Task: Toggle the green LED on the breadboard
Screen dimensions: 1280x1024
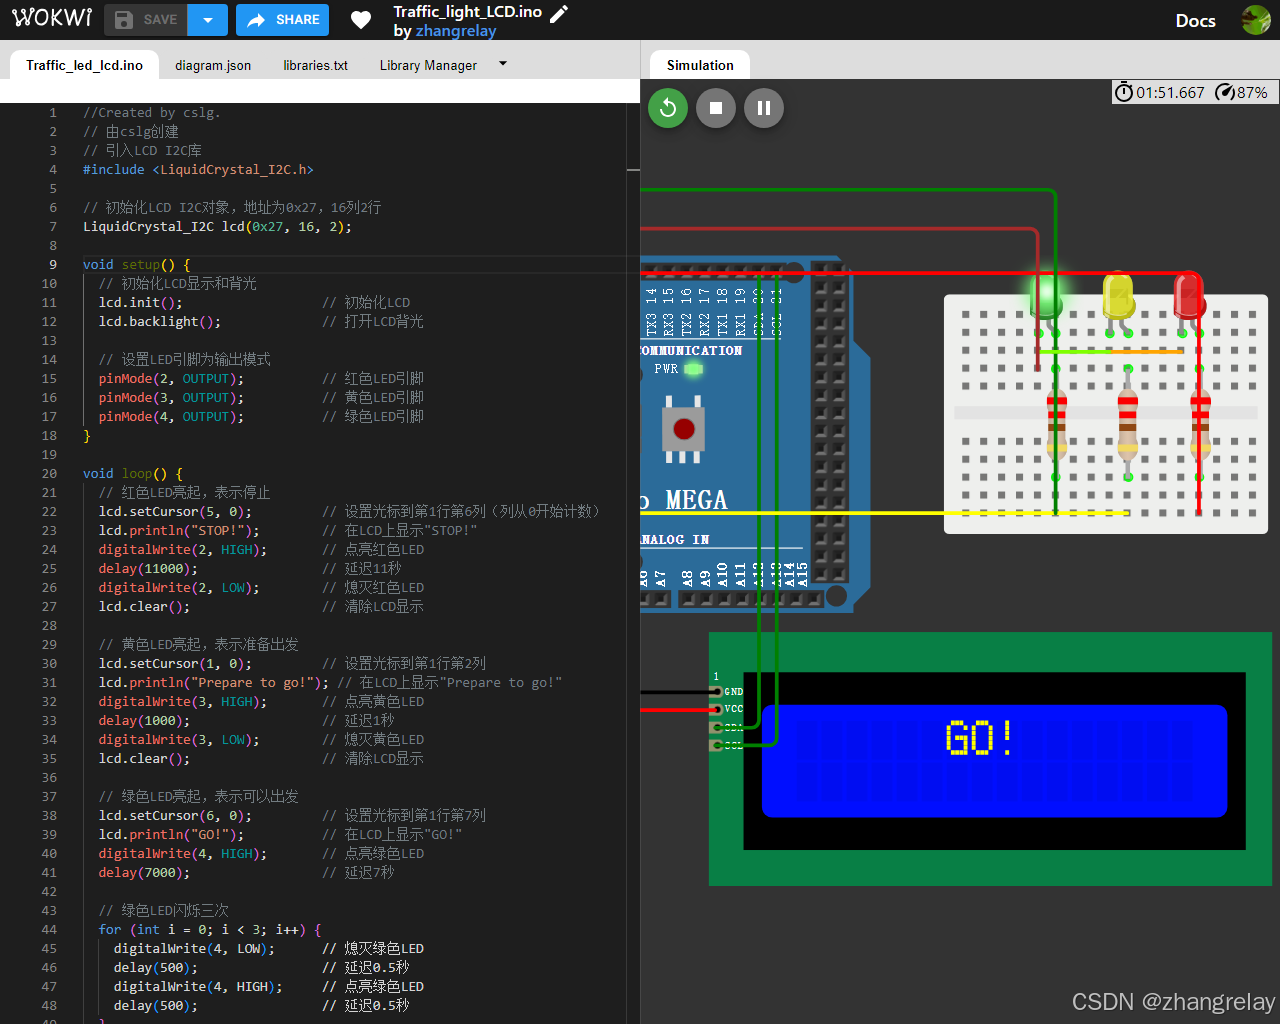Action: coord(1045,297)
